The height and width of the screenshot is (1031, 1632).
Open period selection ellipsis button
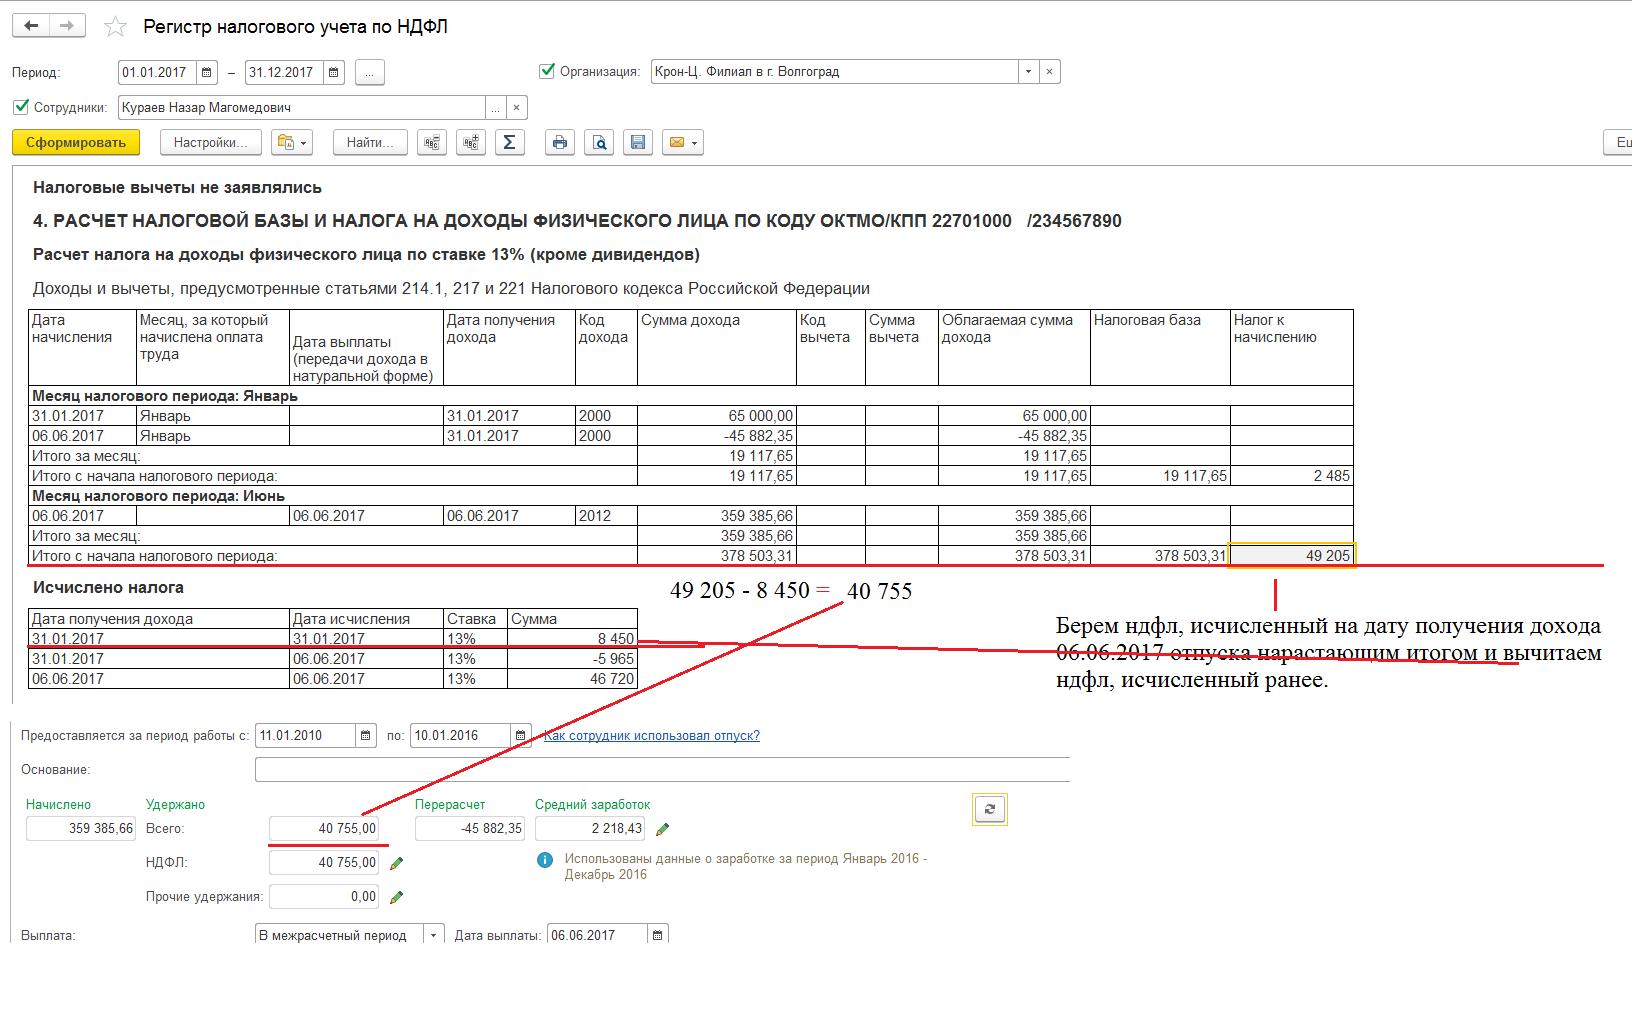[x=369, y=72]
